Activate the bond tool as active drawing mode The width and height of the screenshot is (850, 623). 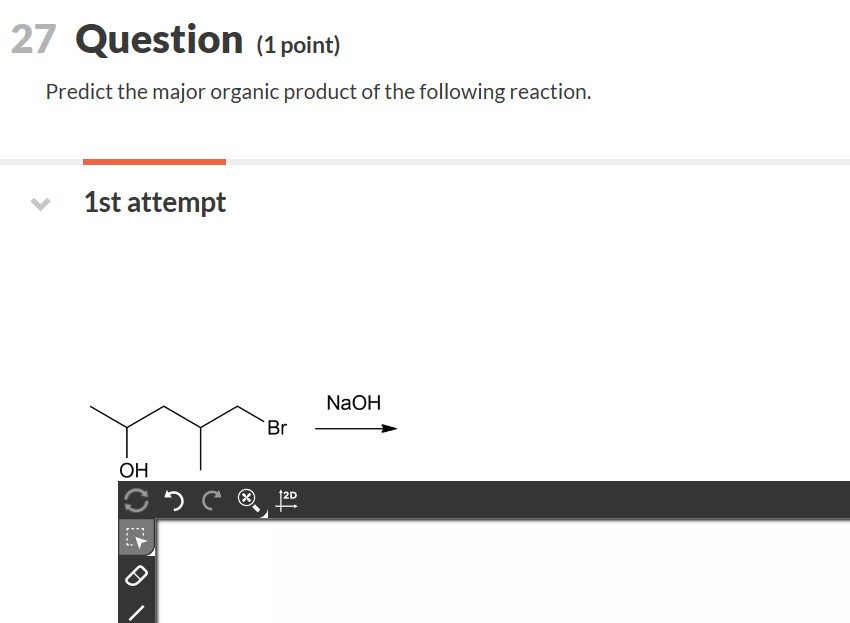pos(136,611)
